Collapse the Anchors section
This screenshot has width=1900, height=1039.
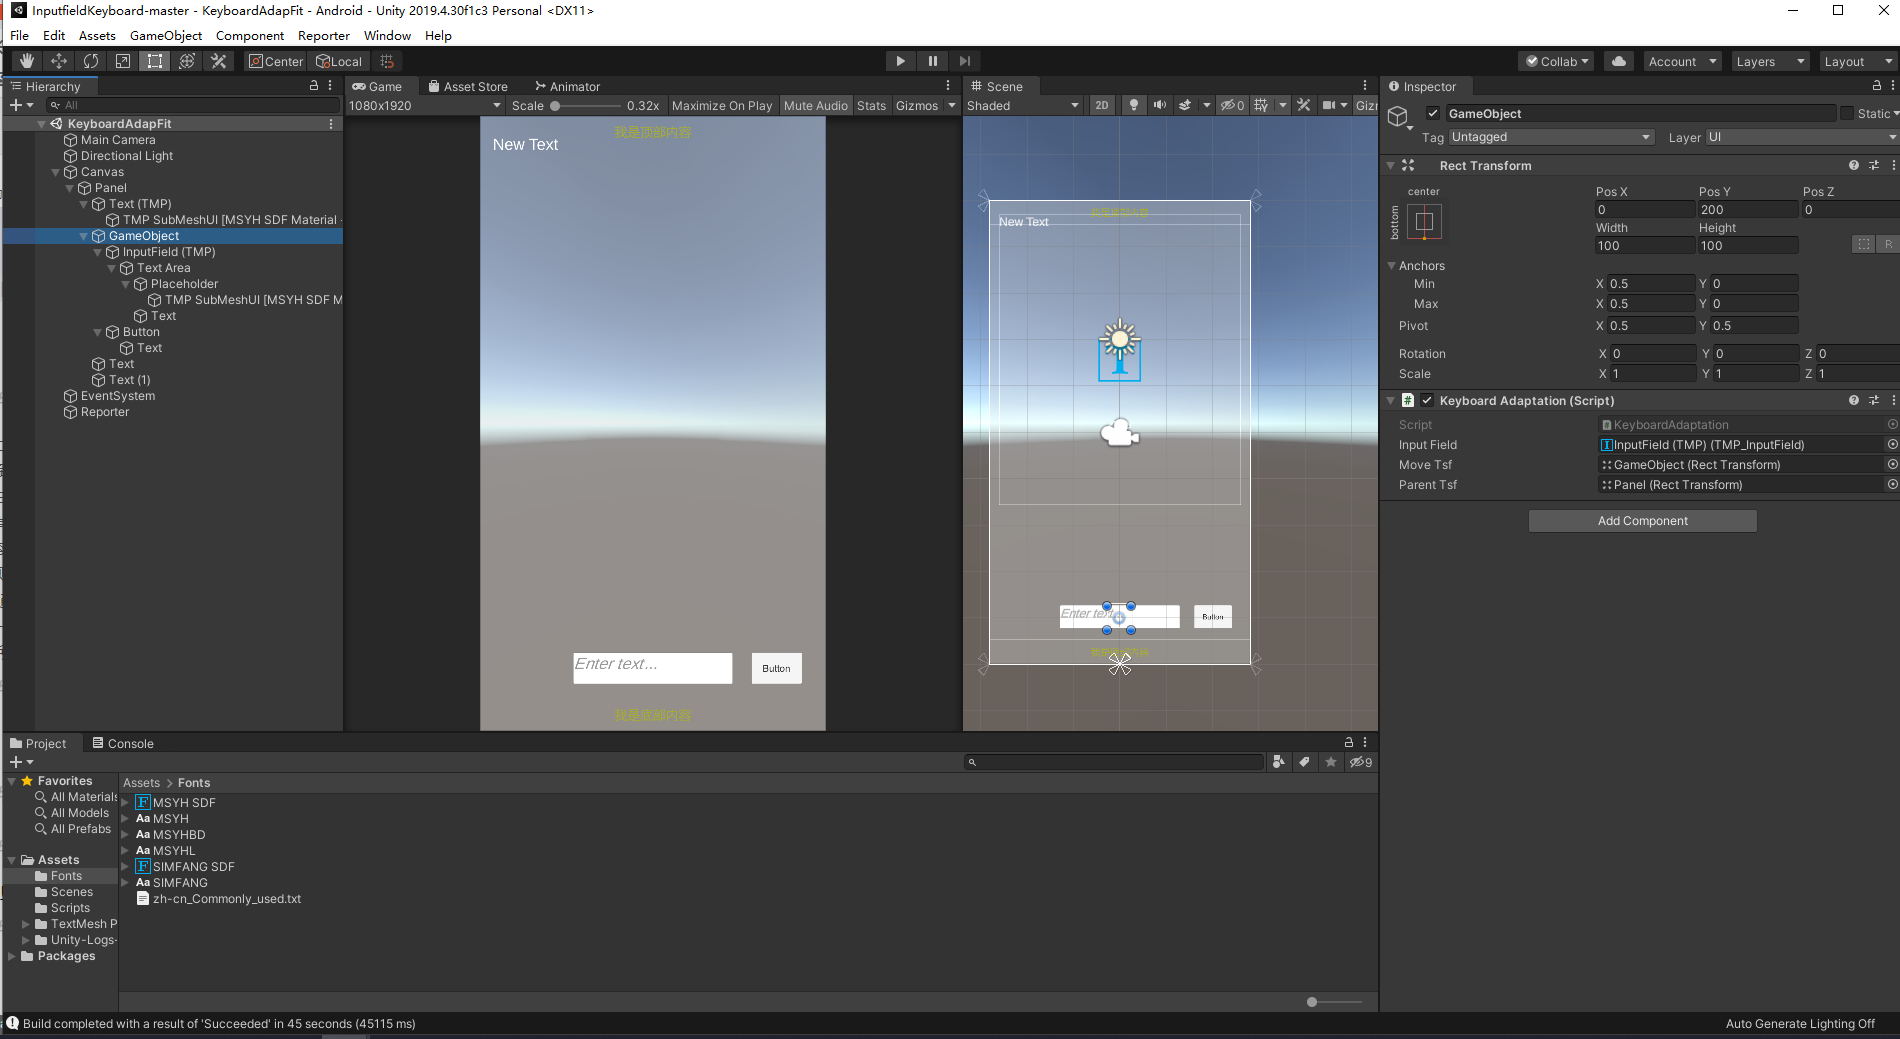1391,265
